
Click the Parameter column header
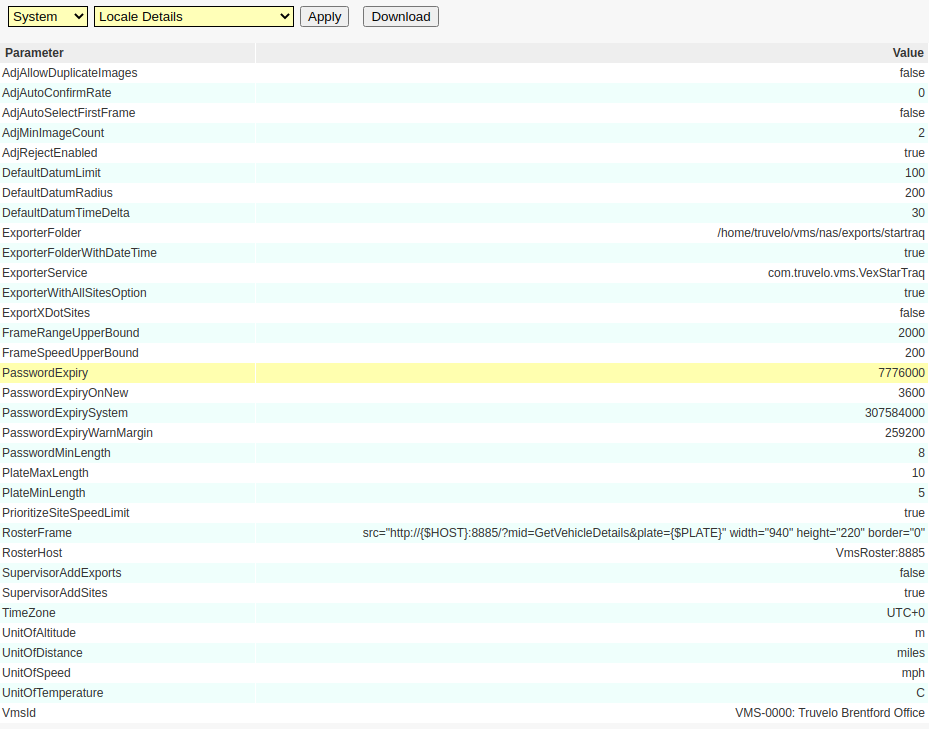(35, 53)
